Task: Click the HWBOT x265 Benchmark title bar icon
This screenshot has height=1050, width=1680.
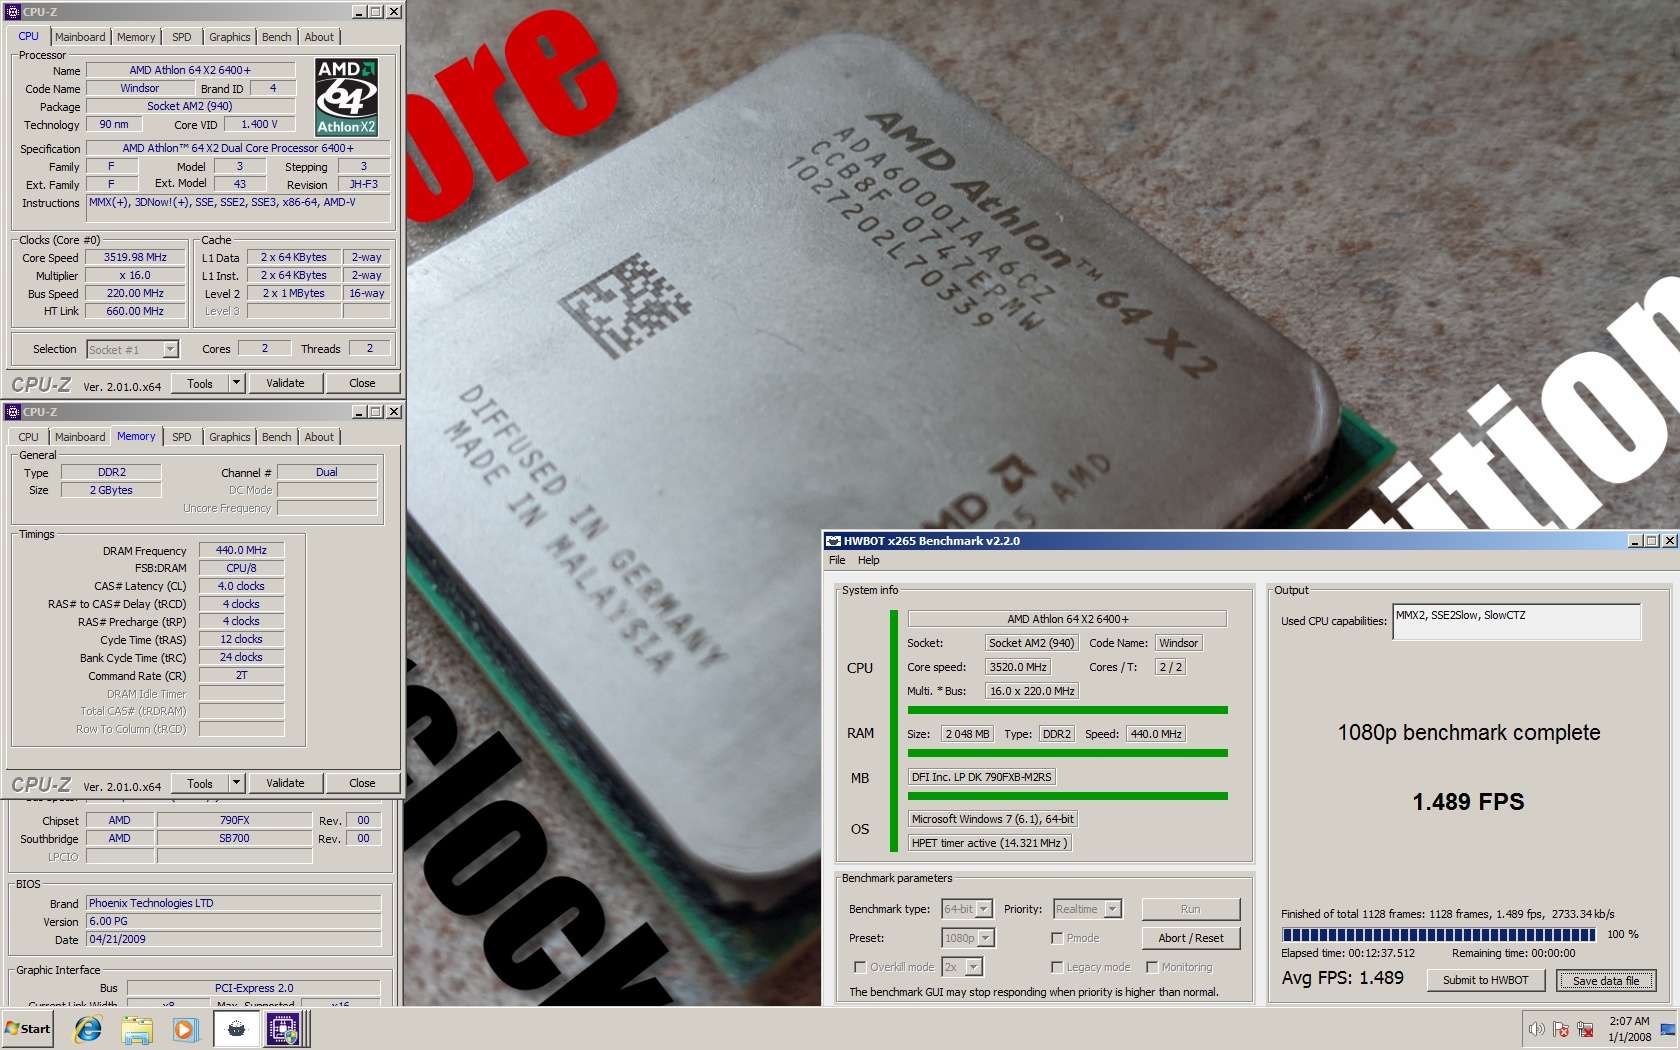Action: point(833,541)
